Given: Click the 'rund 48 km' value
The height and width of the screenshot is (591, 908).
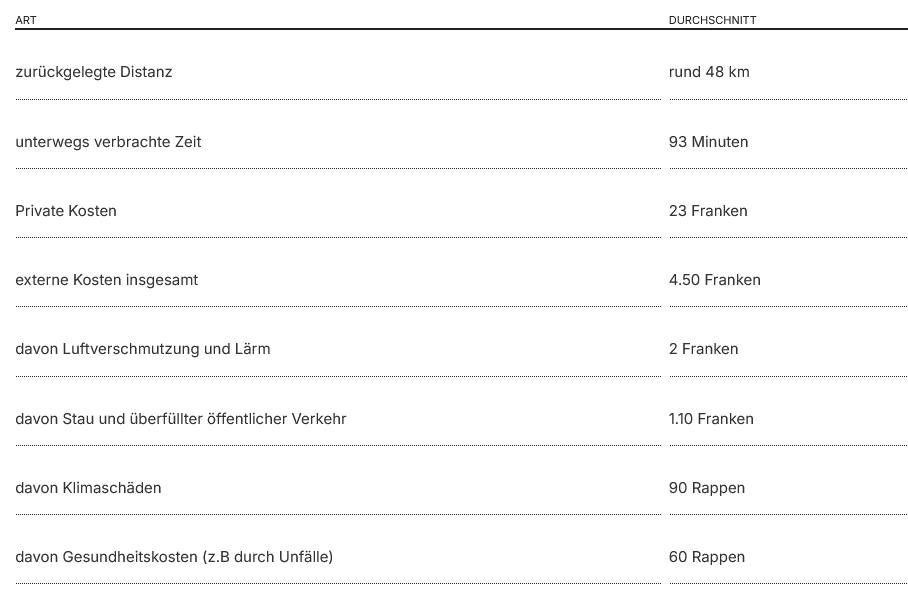Looking at the screenshot, I should (709, 72).
